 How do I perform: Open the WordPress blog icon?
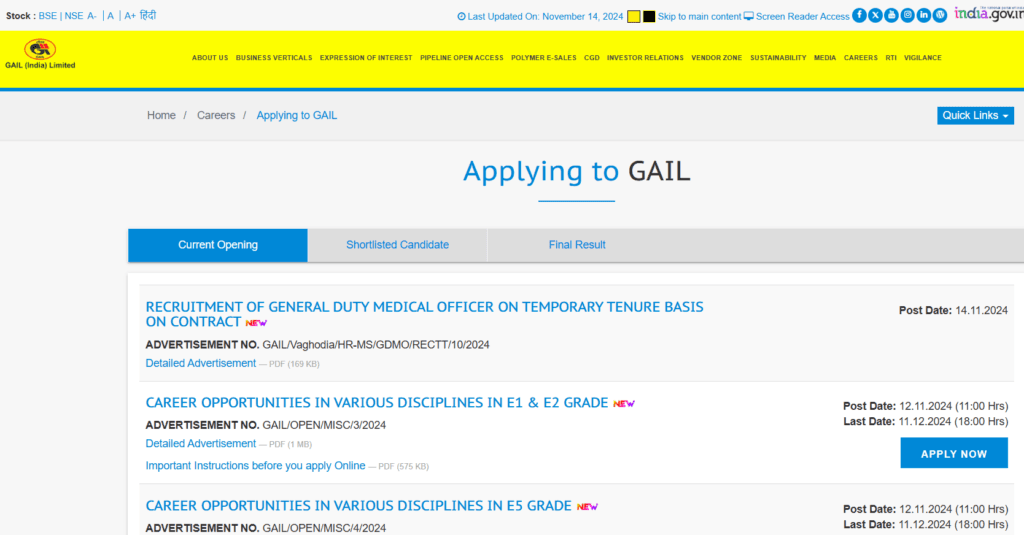(940, 15)
